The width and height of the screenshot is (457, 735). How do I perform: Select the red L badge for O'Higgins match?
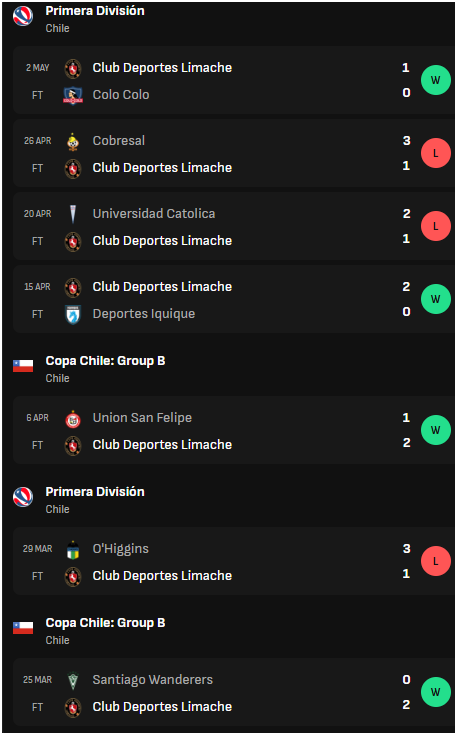click(x=435, y=561)
